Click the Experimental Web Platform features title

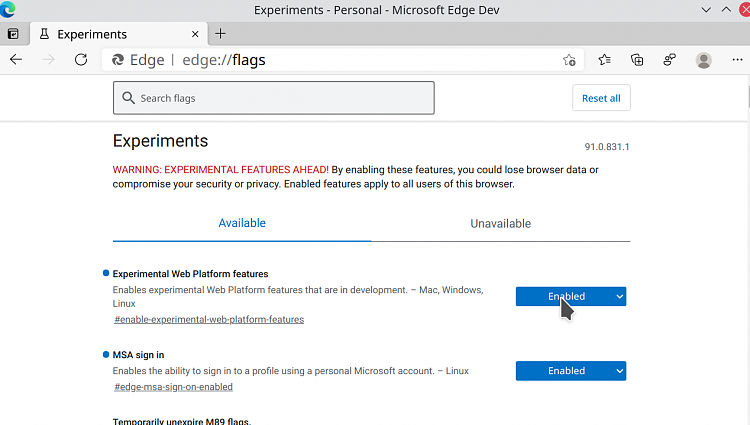click(x=190, y=274)
